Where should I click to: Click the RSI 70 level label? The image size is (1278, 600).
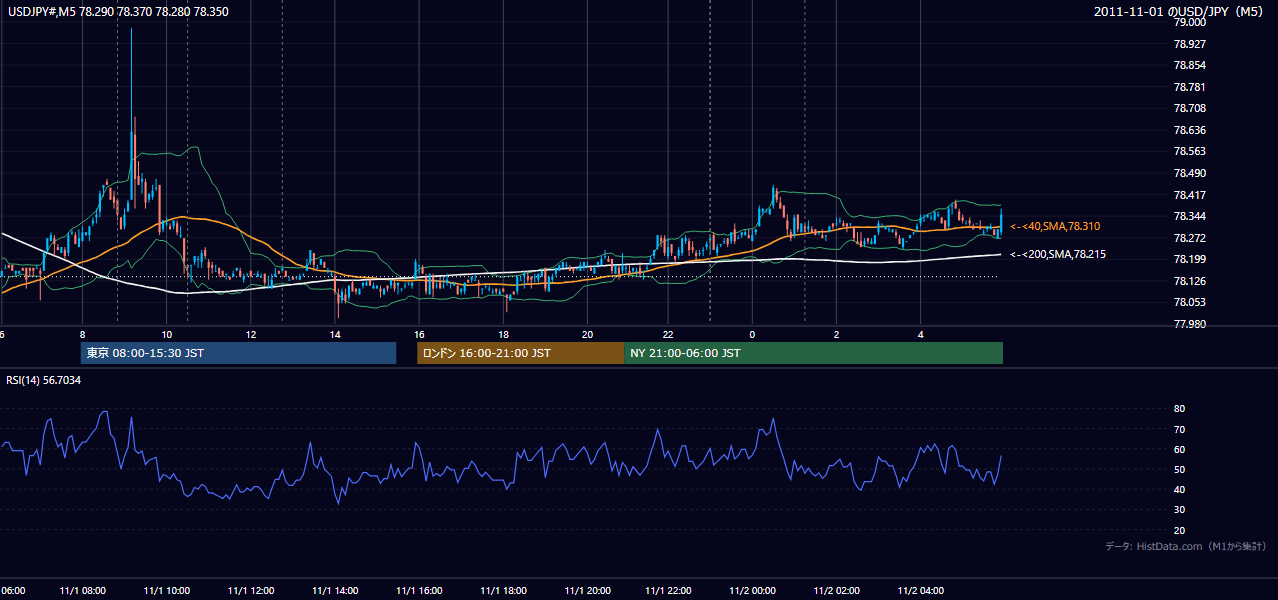pos(1179,429)
